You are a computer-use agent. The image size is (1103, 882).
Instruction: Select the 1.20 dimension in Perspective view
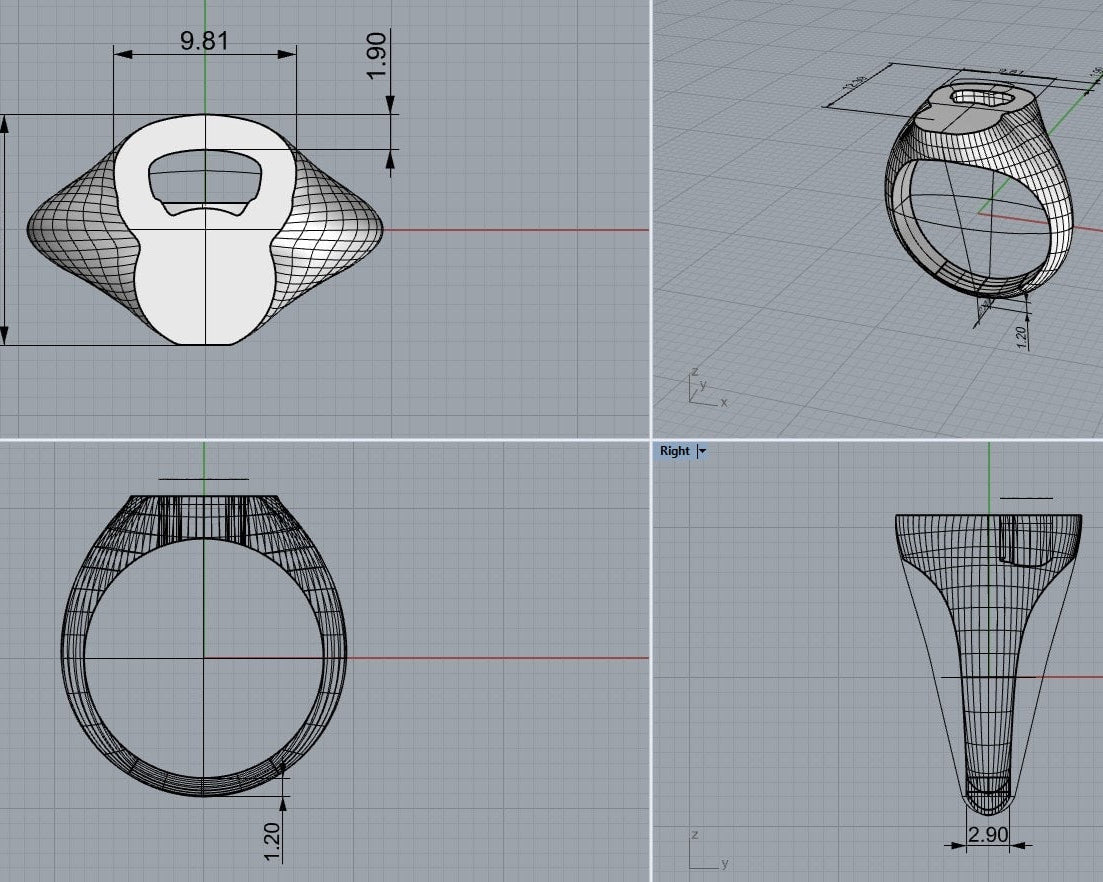coord(1022,335)
